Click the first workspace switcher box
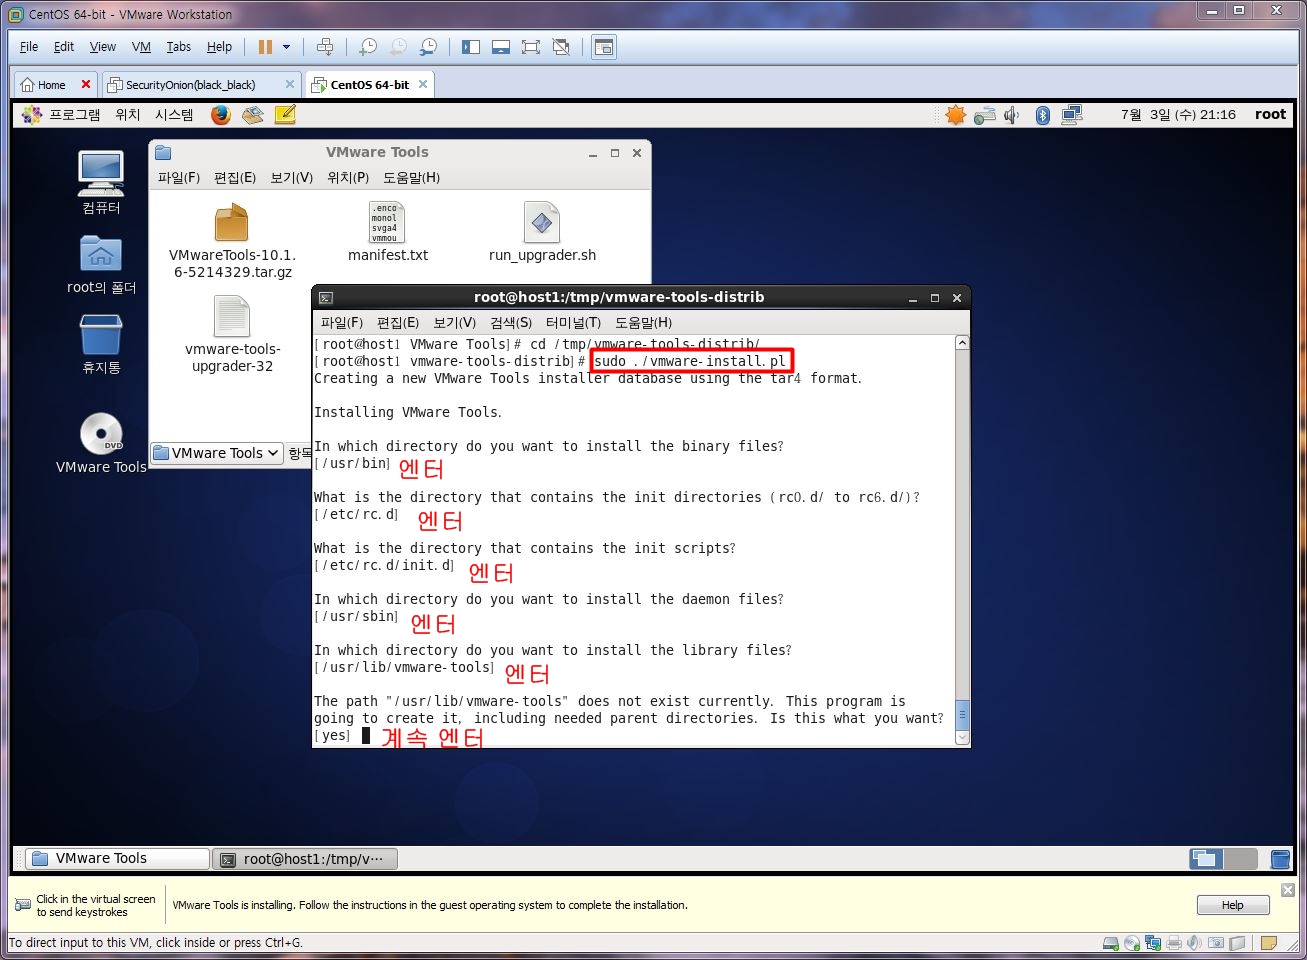 coord(1206,859)
